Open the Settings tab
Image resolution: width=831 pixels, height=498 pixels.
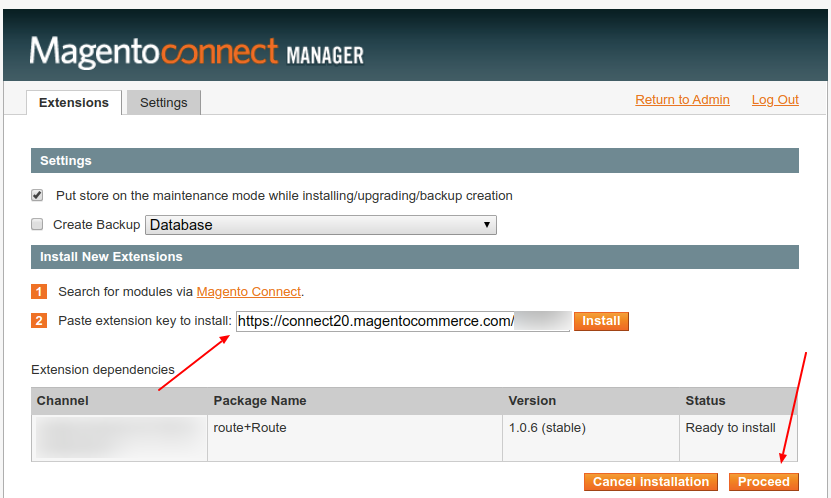tap(163, 102)
